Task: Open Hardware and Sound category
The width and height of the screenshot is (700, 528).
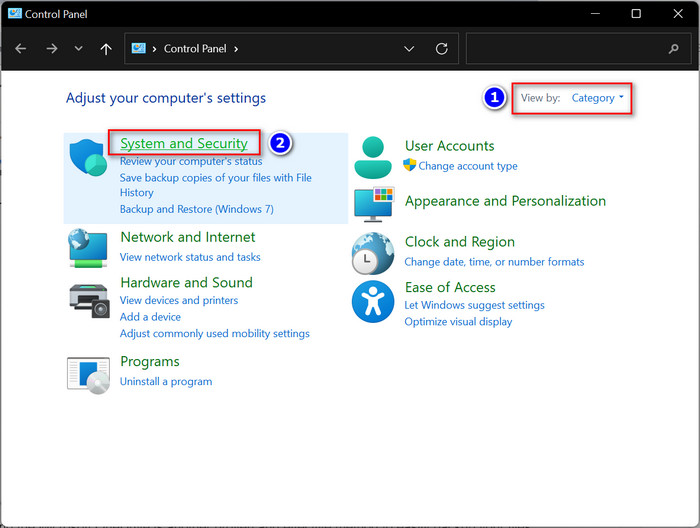Action: [x=187, y=283]
